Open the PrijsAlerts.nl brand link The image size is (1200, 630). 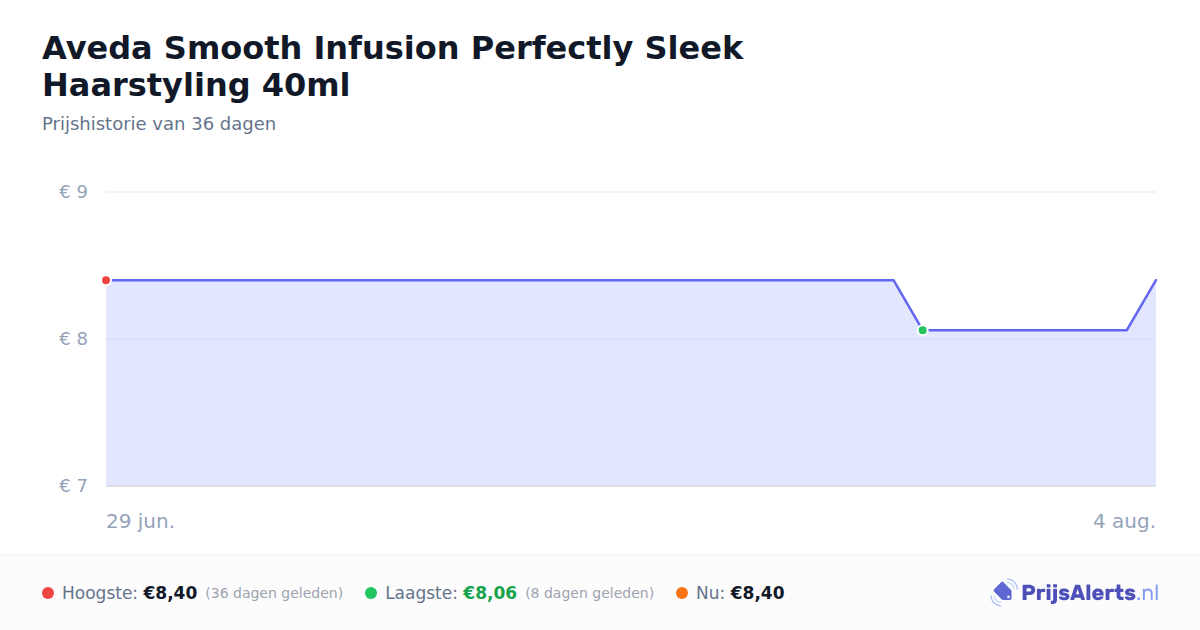coord(1075,593)
